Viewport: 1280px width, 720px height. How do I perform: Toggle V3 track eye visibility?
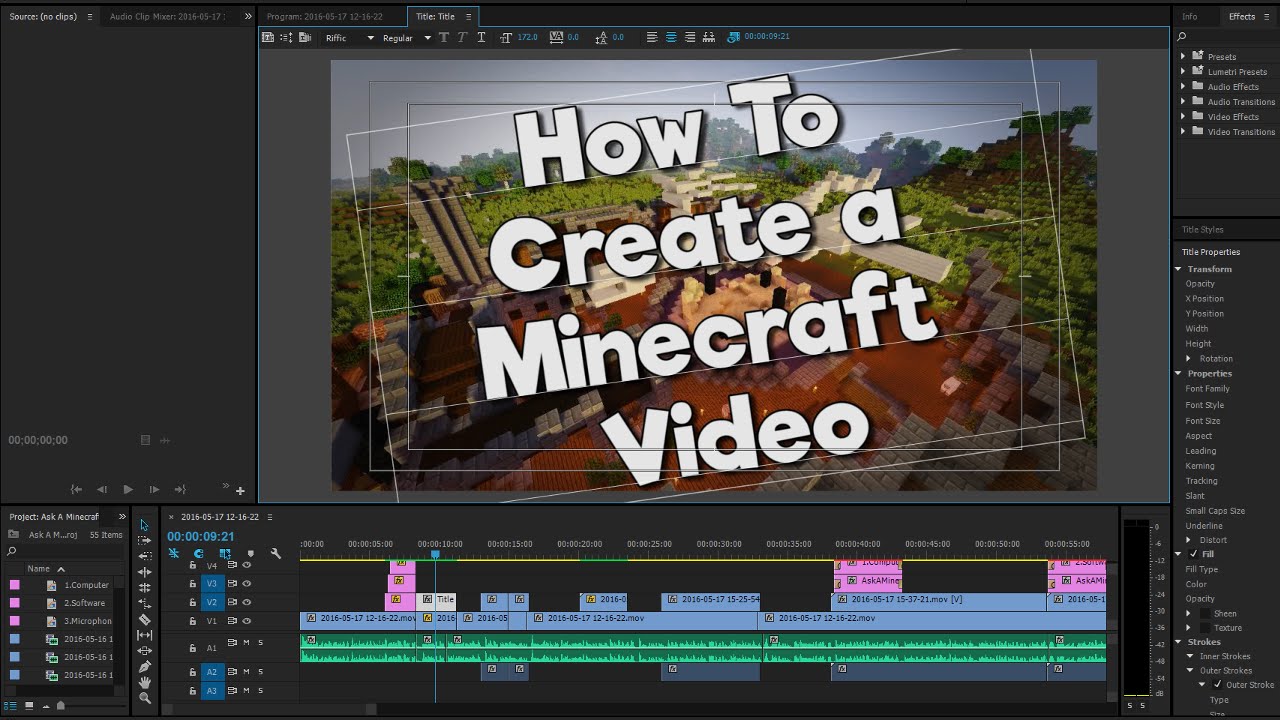[246, 583]
